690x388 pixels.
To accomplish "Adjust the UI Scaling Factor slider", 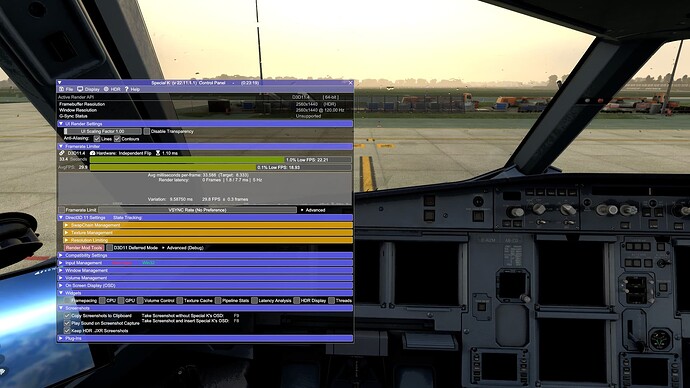I will tap(103, 132).
